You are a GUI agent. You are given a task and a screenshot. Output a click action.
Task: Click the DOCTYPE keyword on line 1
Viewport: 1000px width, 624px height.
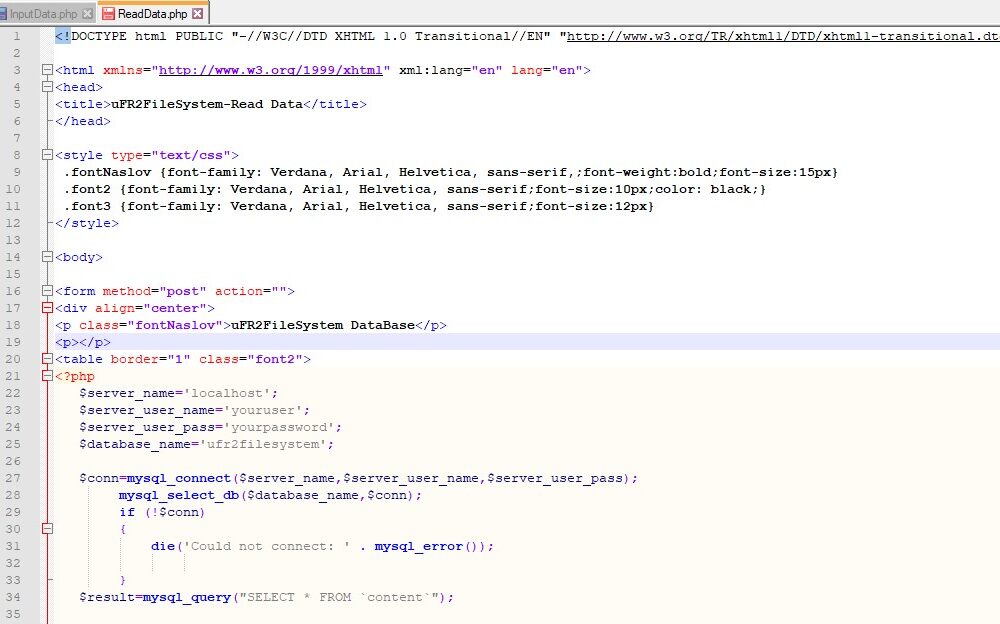[99, 36]
